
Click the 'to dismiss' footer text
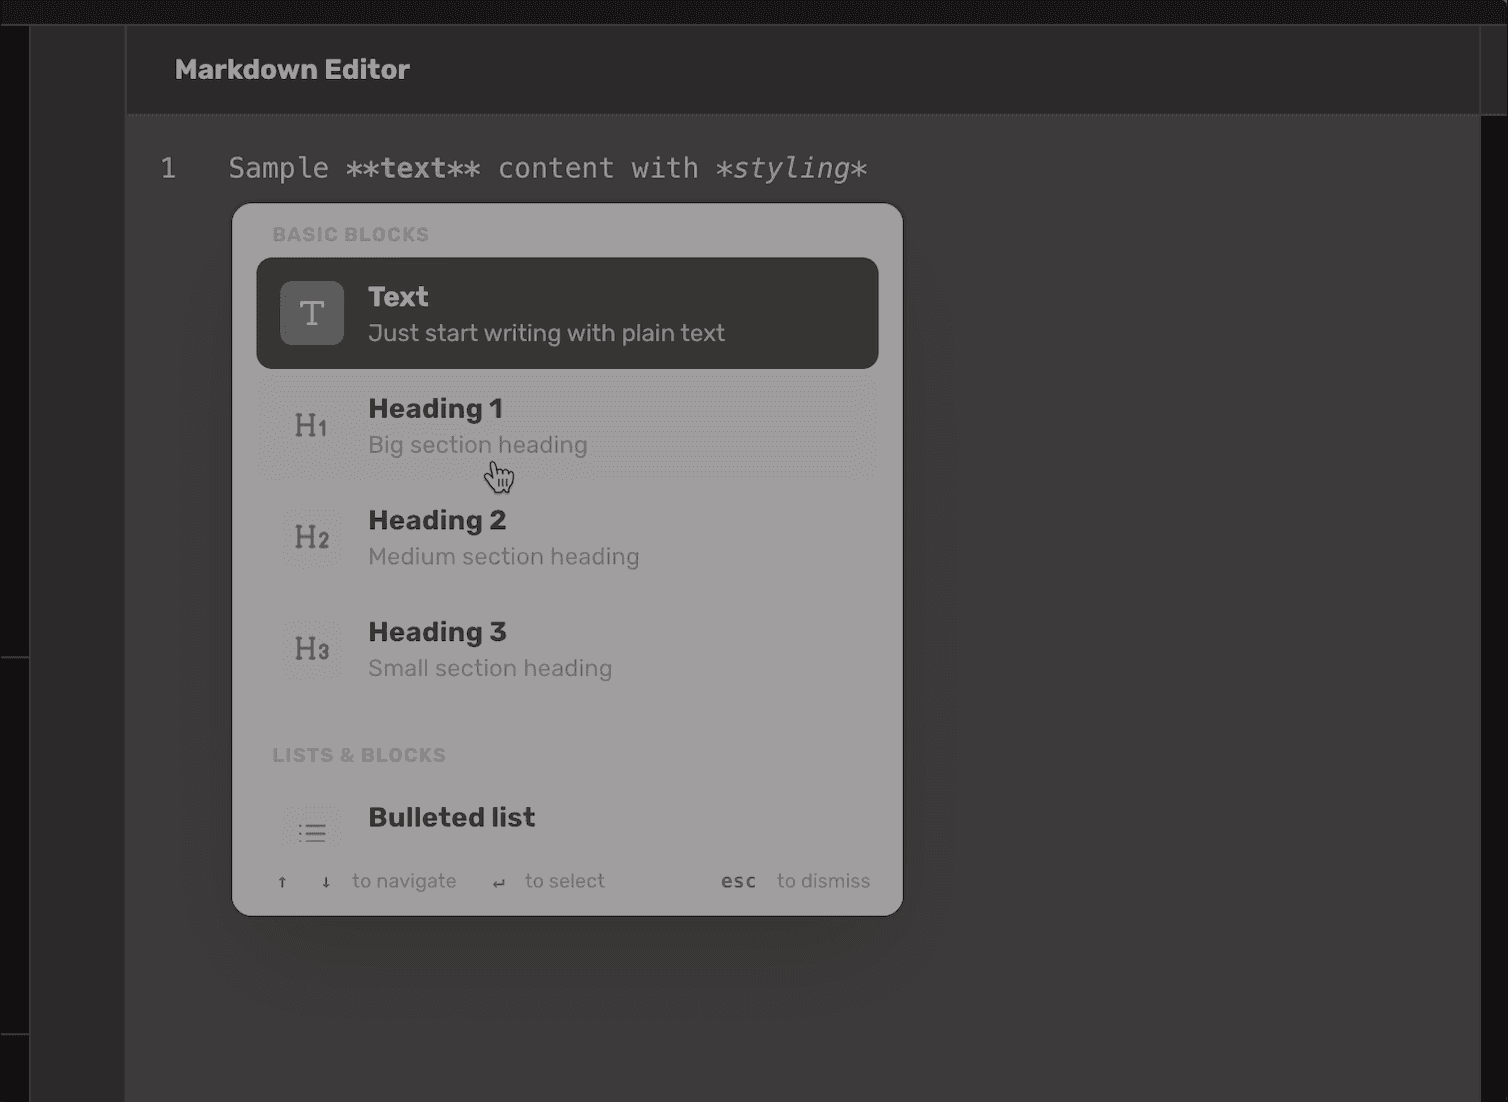click(823, 881)
